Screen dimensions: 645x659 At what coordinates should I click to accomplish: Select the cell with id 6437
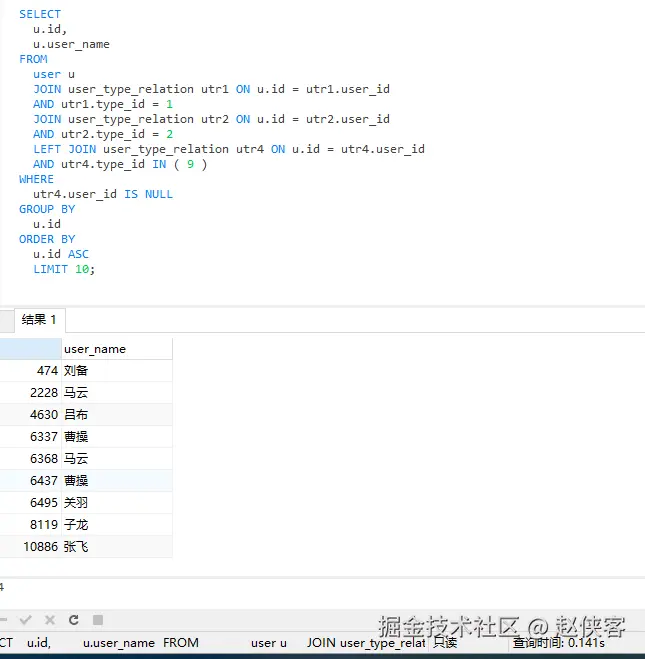[31, 481]
